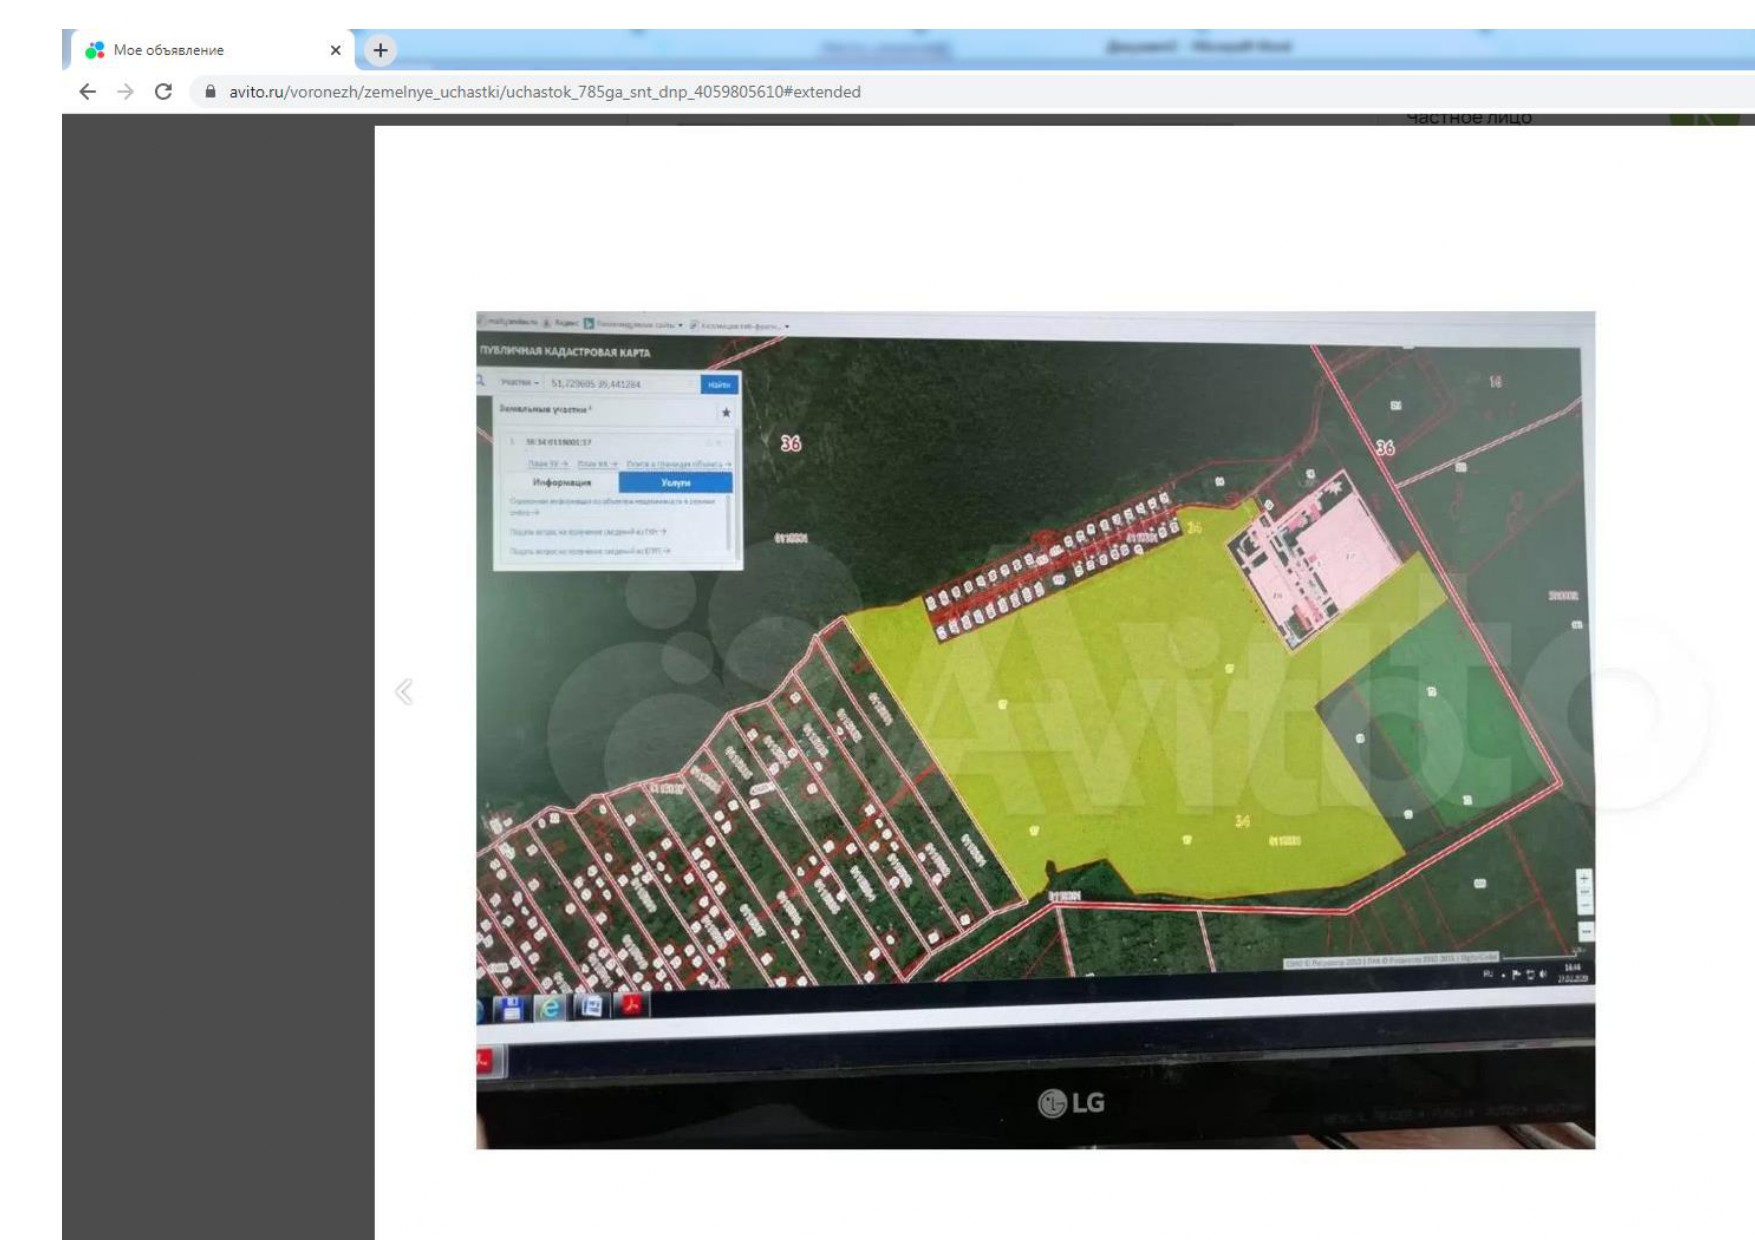Viewport: 1755px width, 1240px height.
Task: Click the coordinates search field in the photographed map
Action: tap(622, 383)
